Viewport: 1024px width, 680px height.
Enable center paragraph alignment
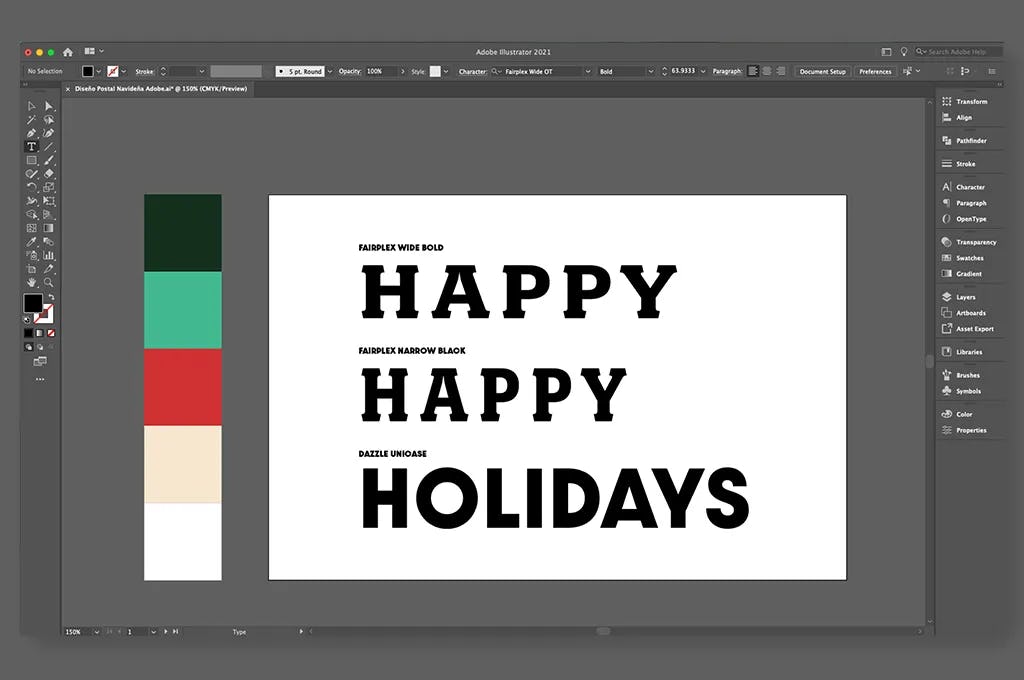tap(767, 71)
